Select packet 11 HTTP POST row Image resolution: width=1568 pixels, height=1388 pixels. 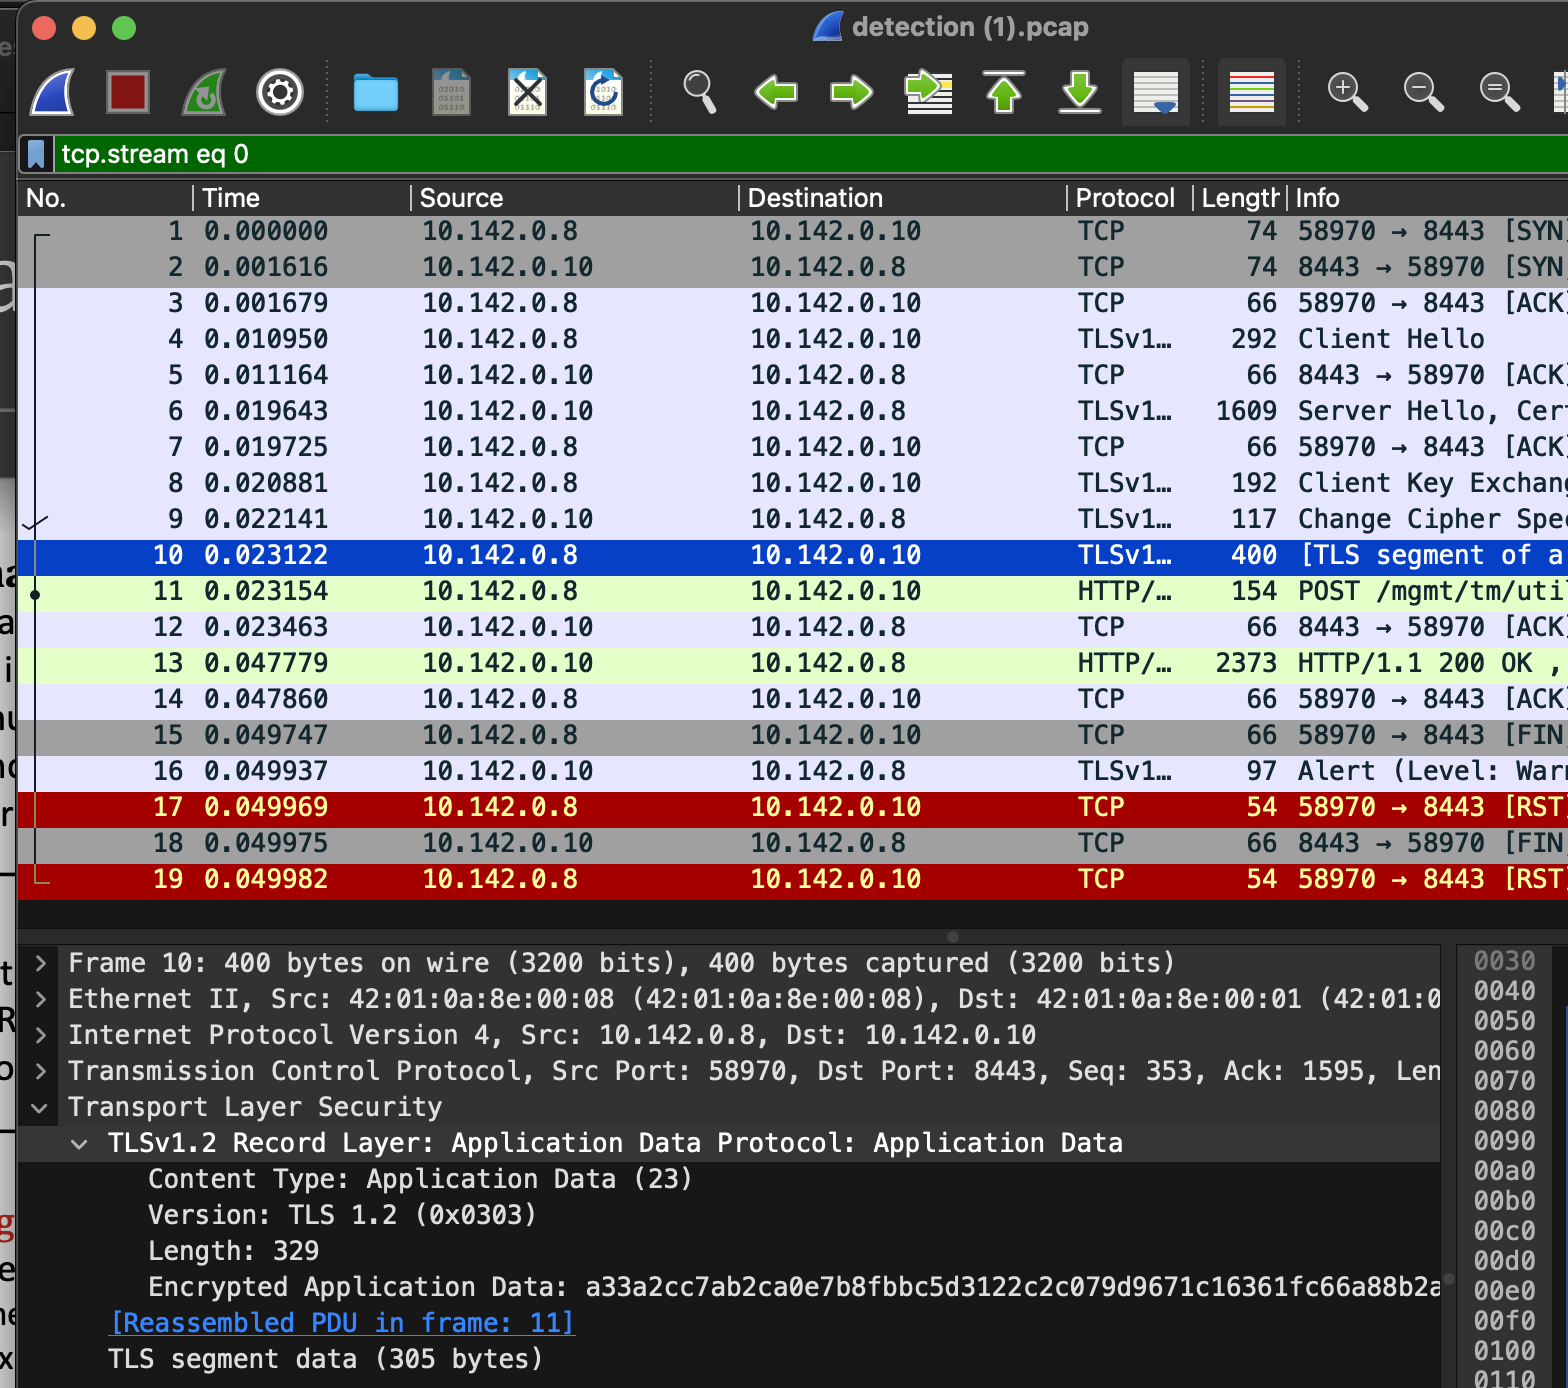(793, 591)
